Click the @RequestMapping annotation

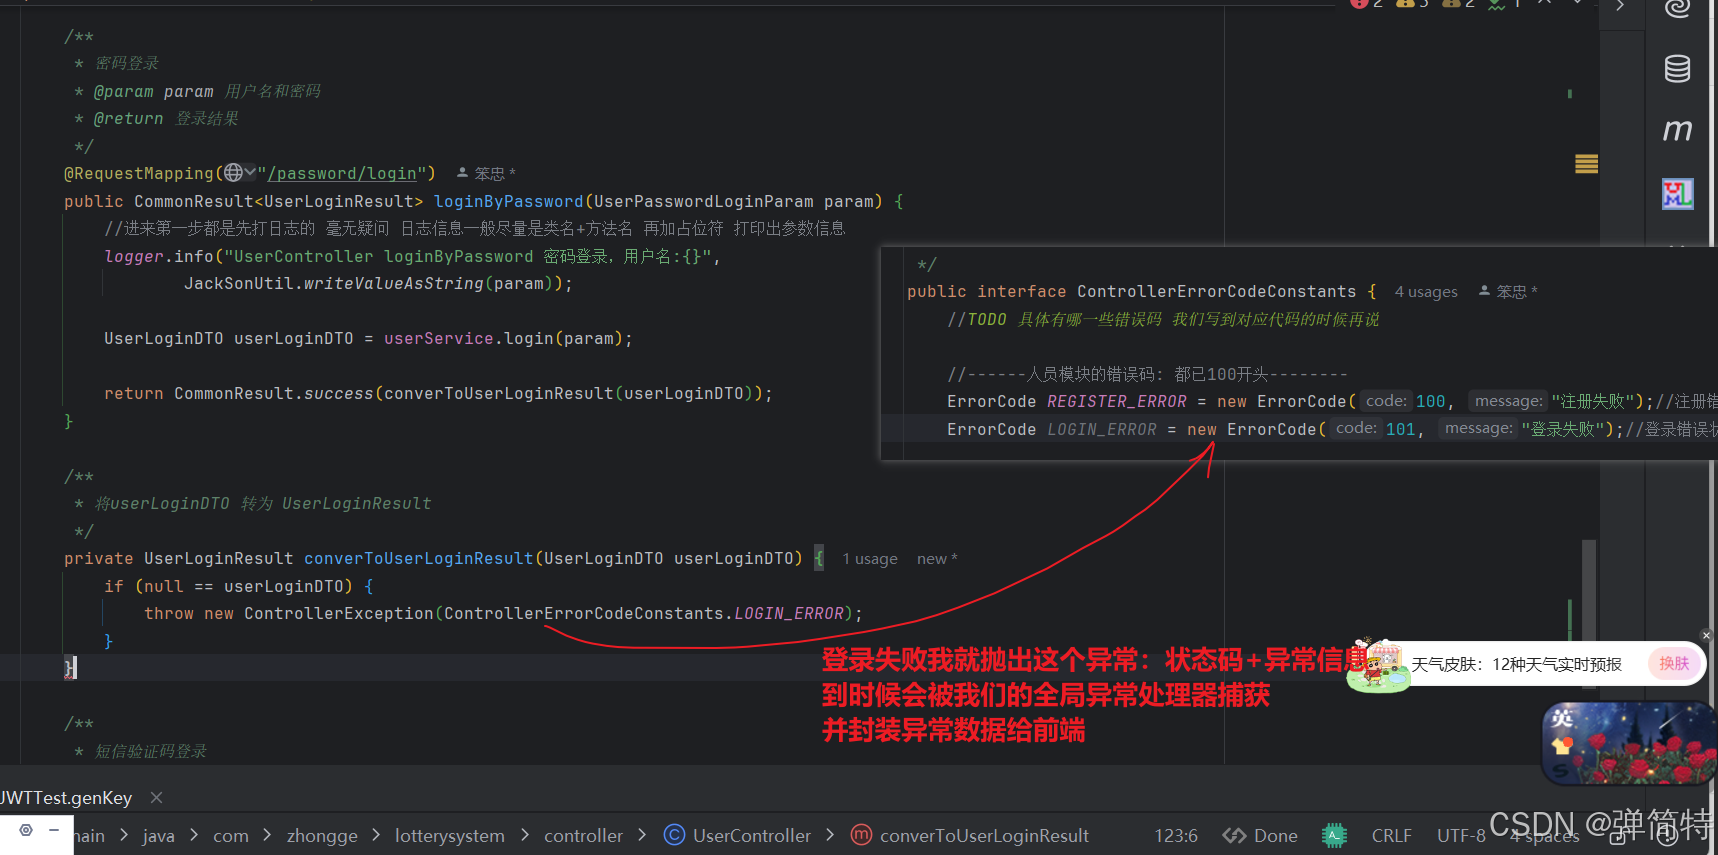139,174
